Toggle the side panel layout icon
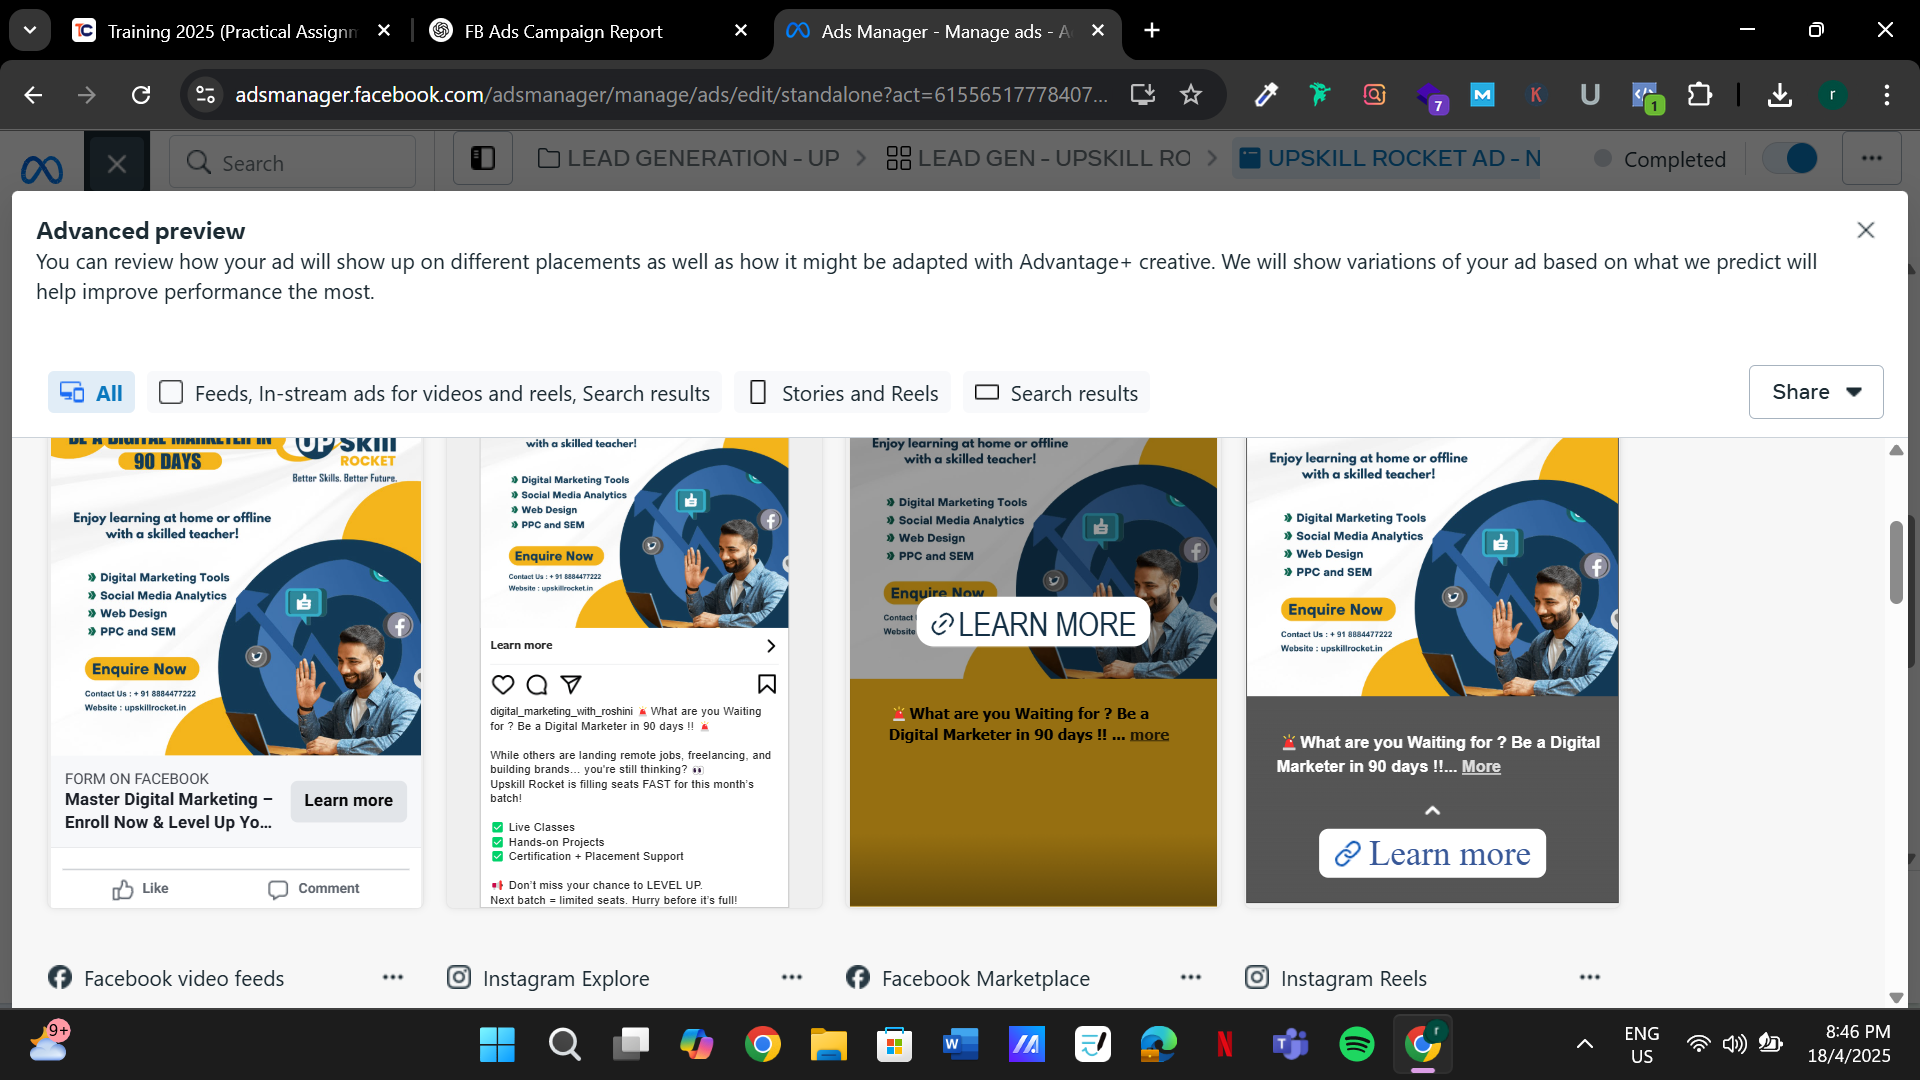Viewport: 1920px width, 1080px height. (x=483, y=159)
